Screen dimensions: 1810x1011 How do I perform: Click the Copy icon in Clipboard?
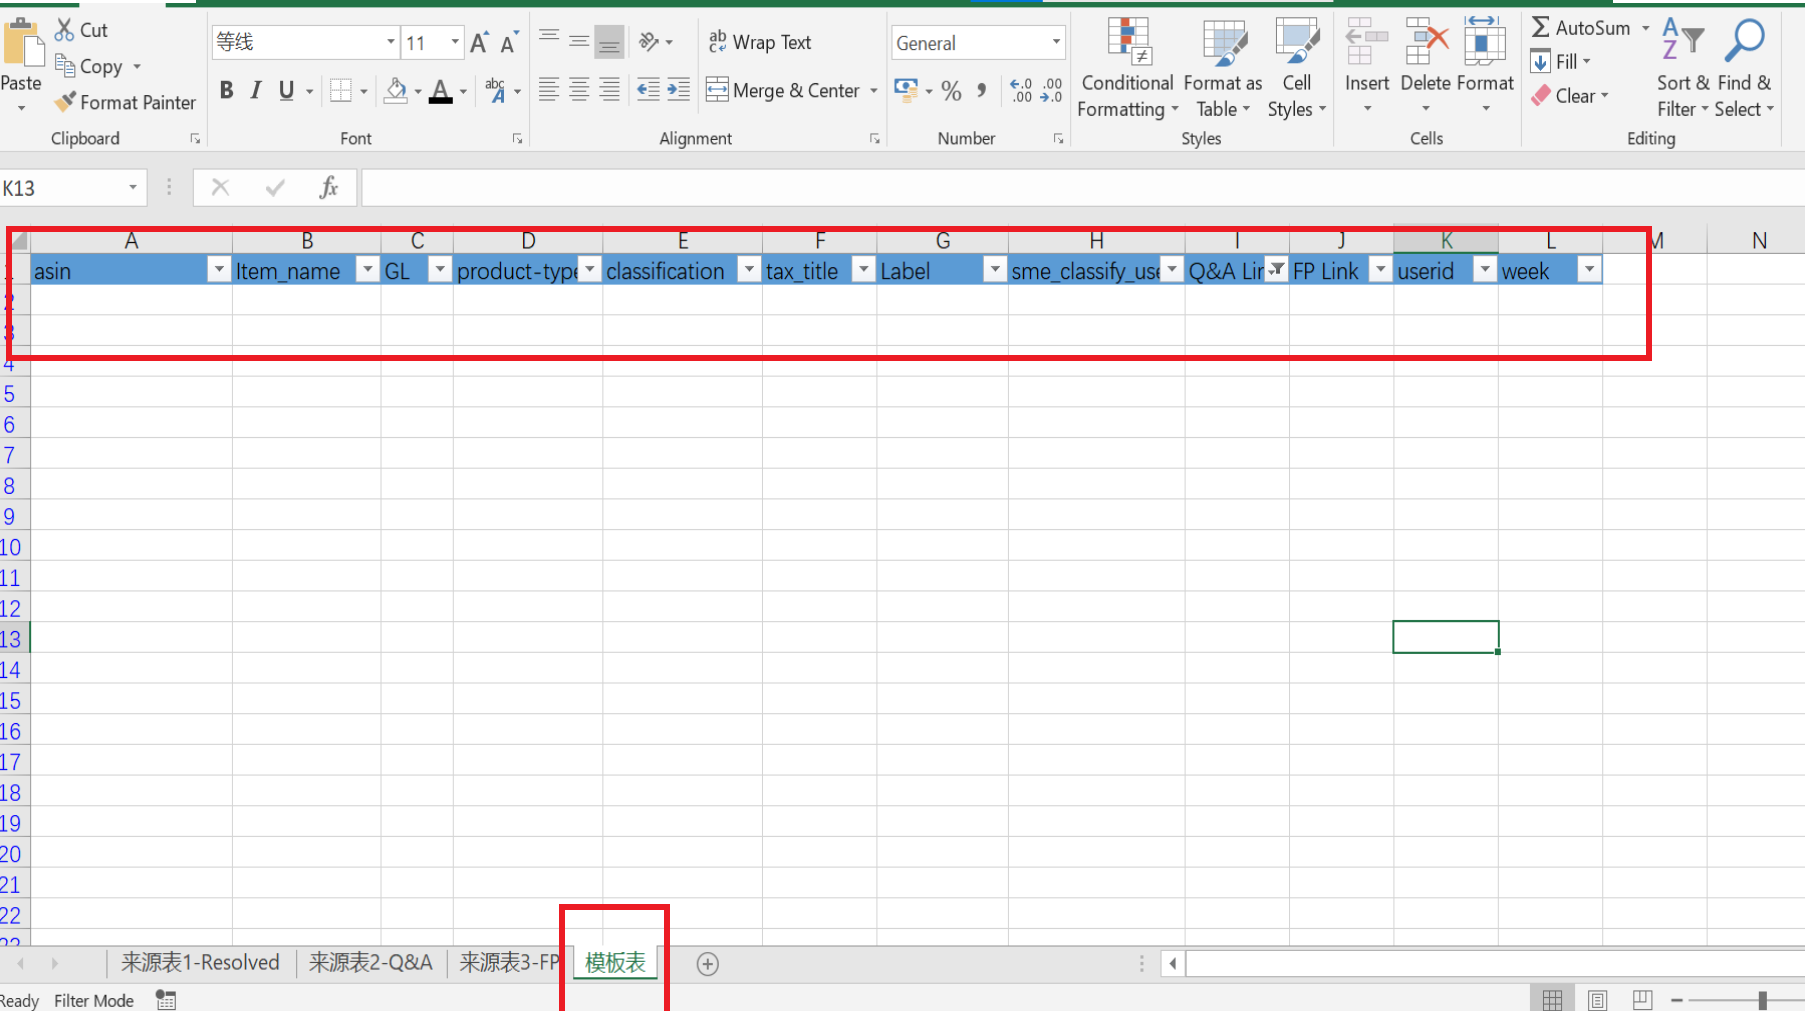[65, 66]
